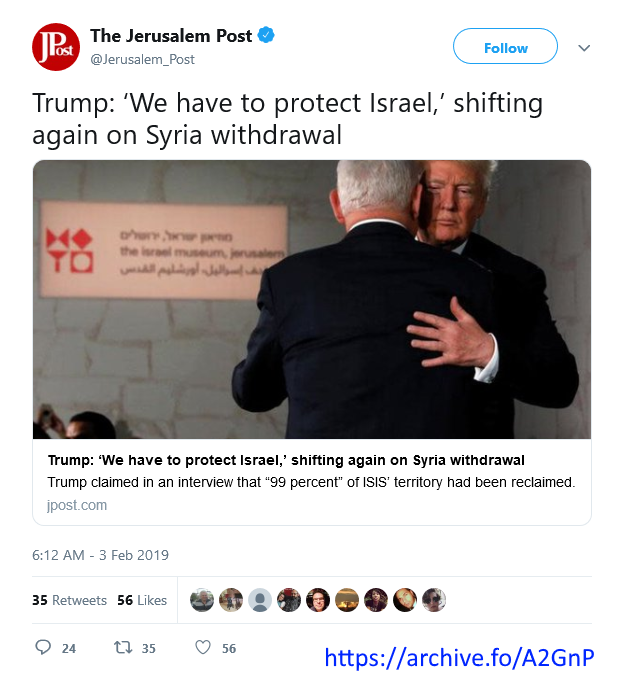Click the last liker avatar with sunglasses
Screen dimensions: 624x692
click(434, 600)
